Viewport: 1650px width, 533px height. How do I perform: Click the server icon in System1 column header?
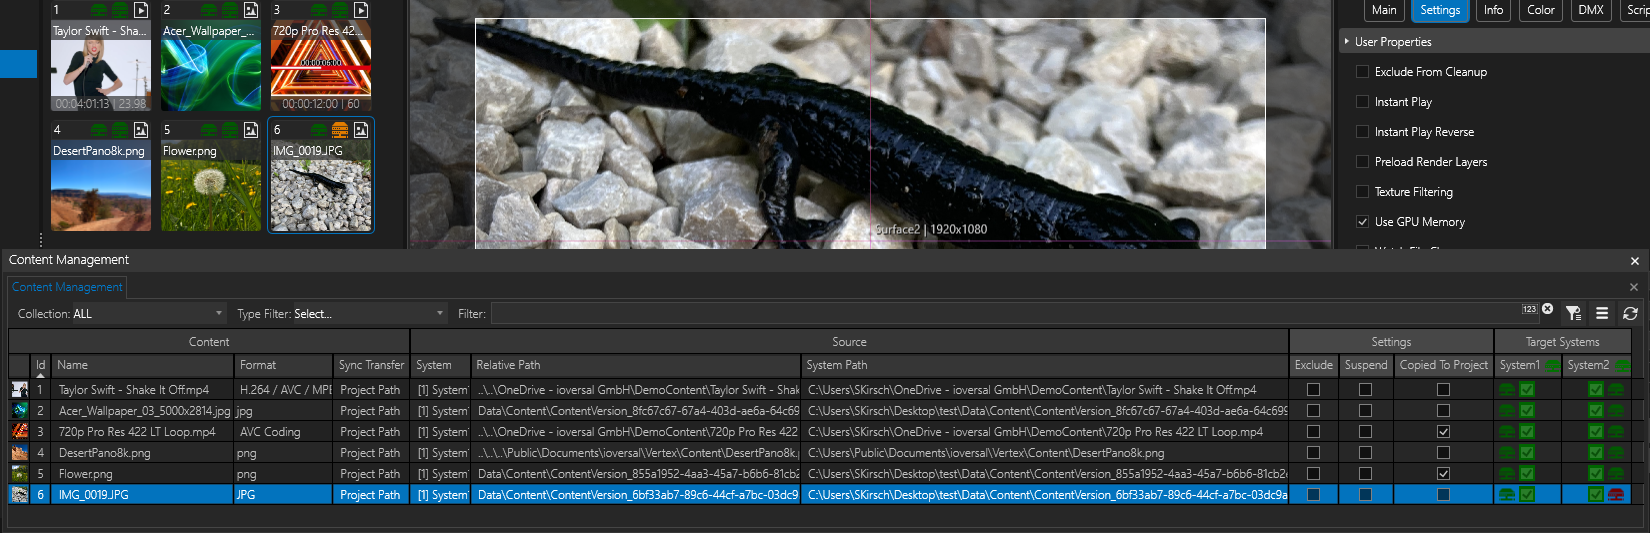pyautogui.click(x=1552, y=365)
